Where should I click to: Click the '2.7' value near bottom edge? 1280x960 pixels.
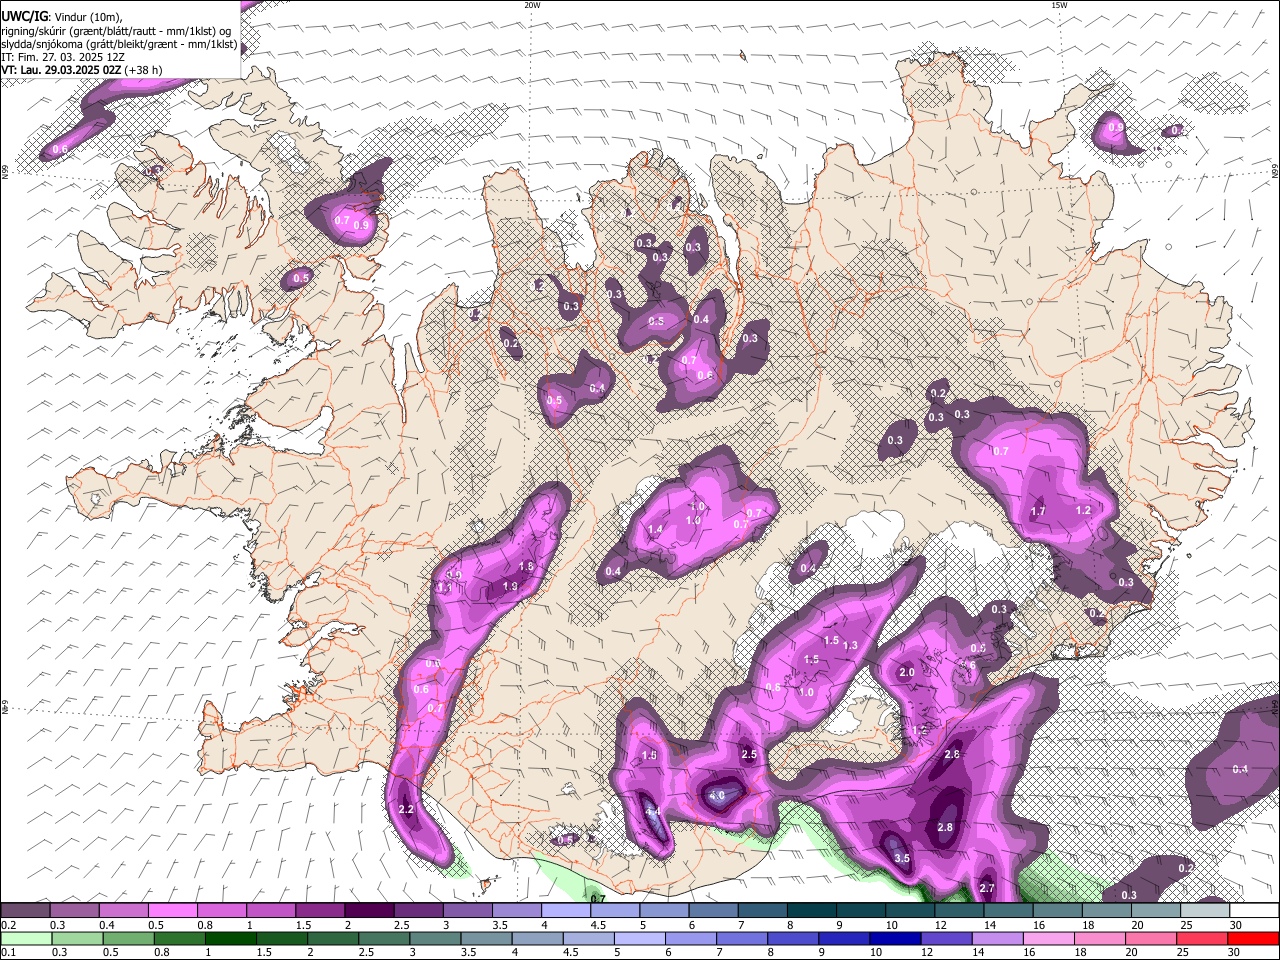(987, 888)
